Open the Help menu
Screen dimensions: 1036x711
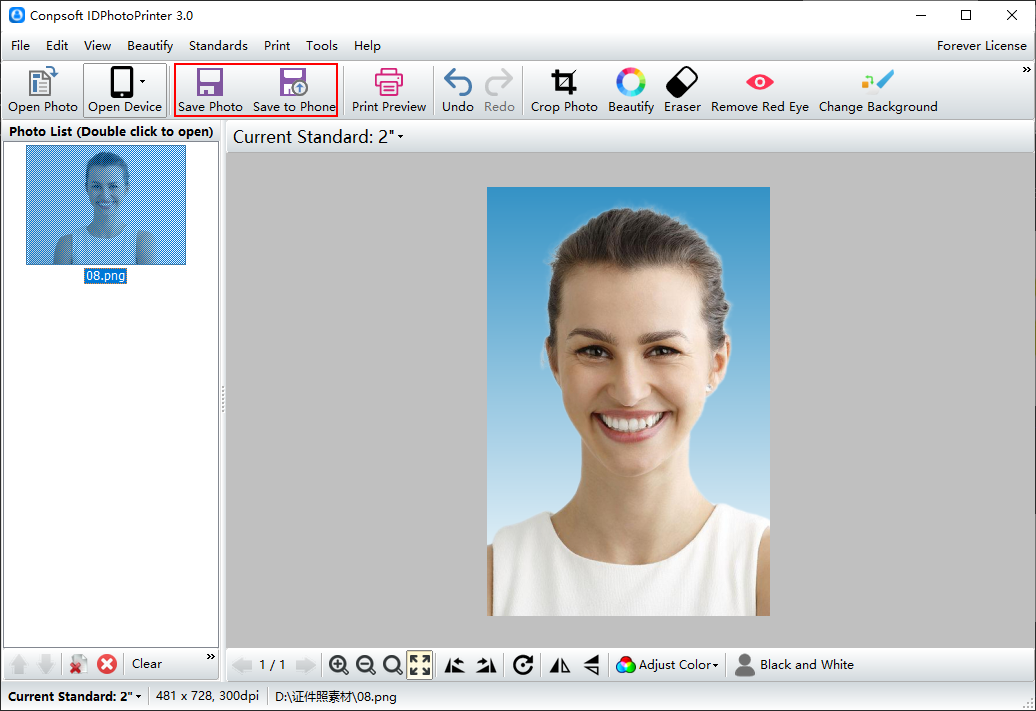[367, 46]
